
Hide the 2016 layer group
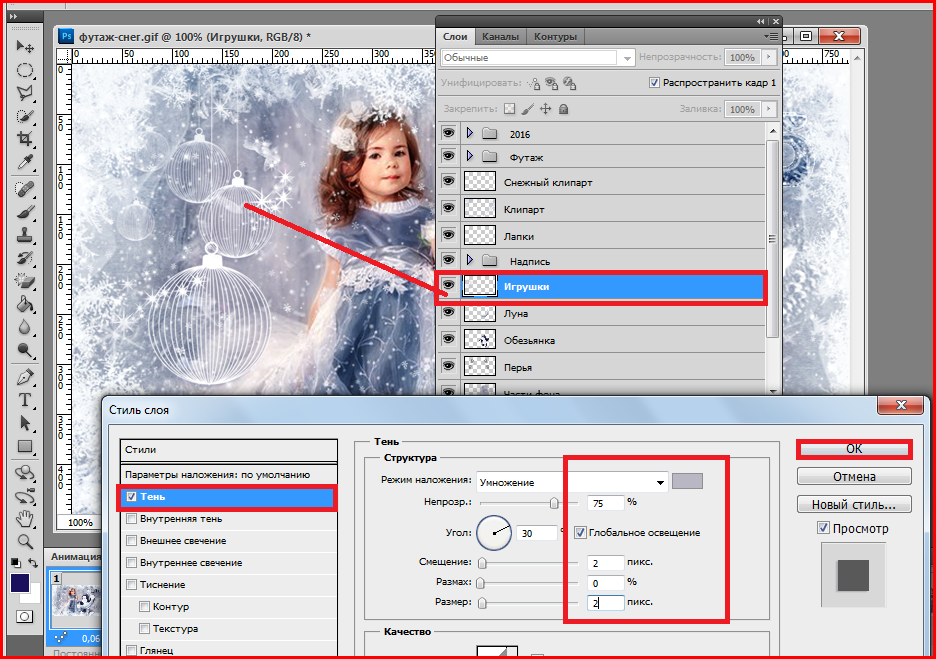448,133
